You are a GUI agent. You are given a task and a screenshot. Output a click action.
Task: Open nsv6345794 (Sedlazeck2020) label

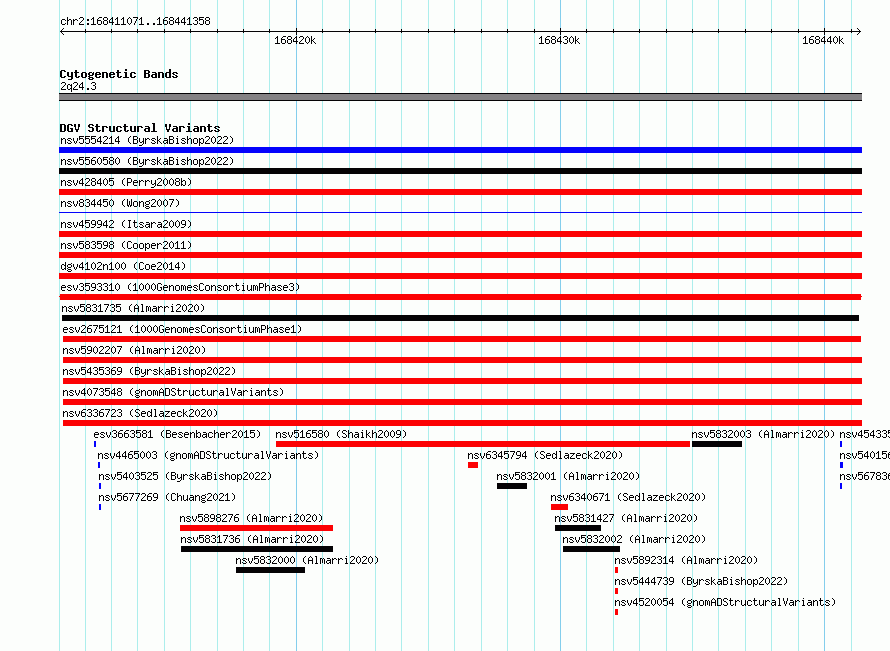pyautogui.click(x=545, y=455)
